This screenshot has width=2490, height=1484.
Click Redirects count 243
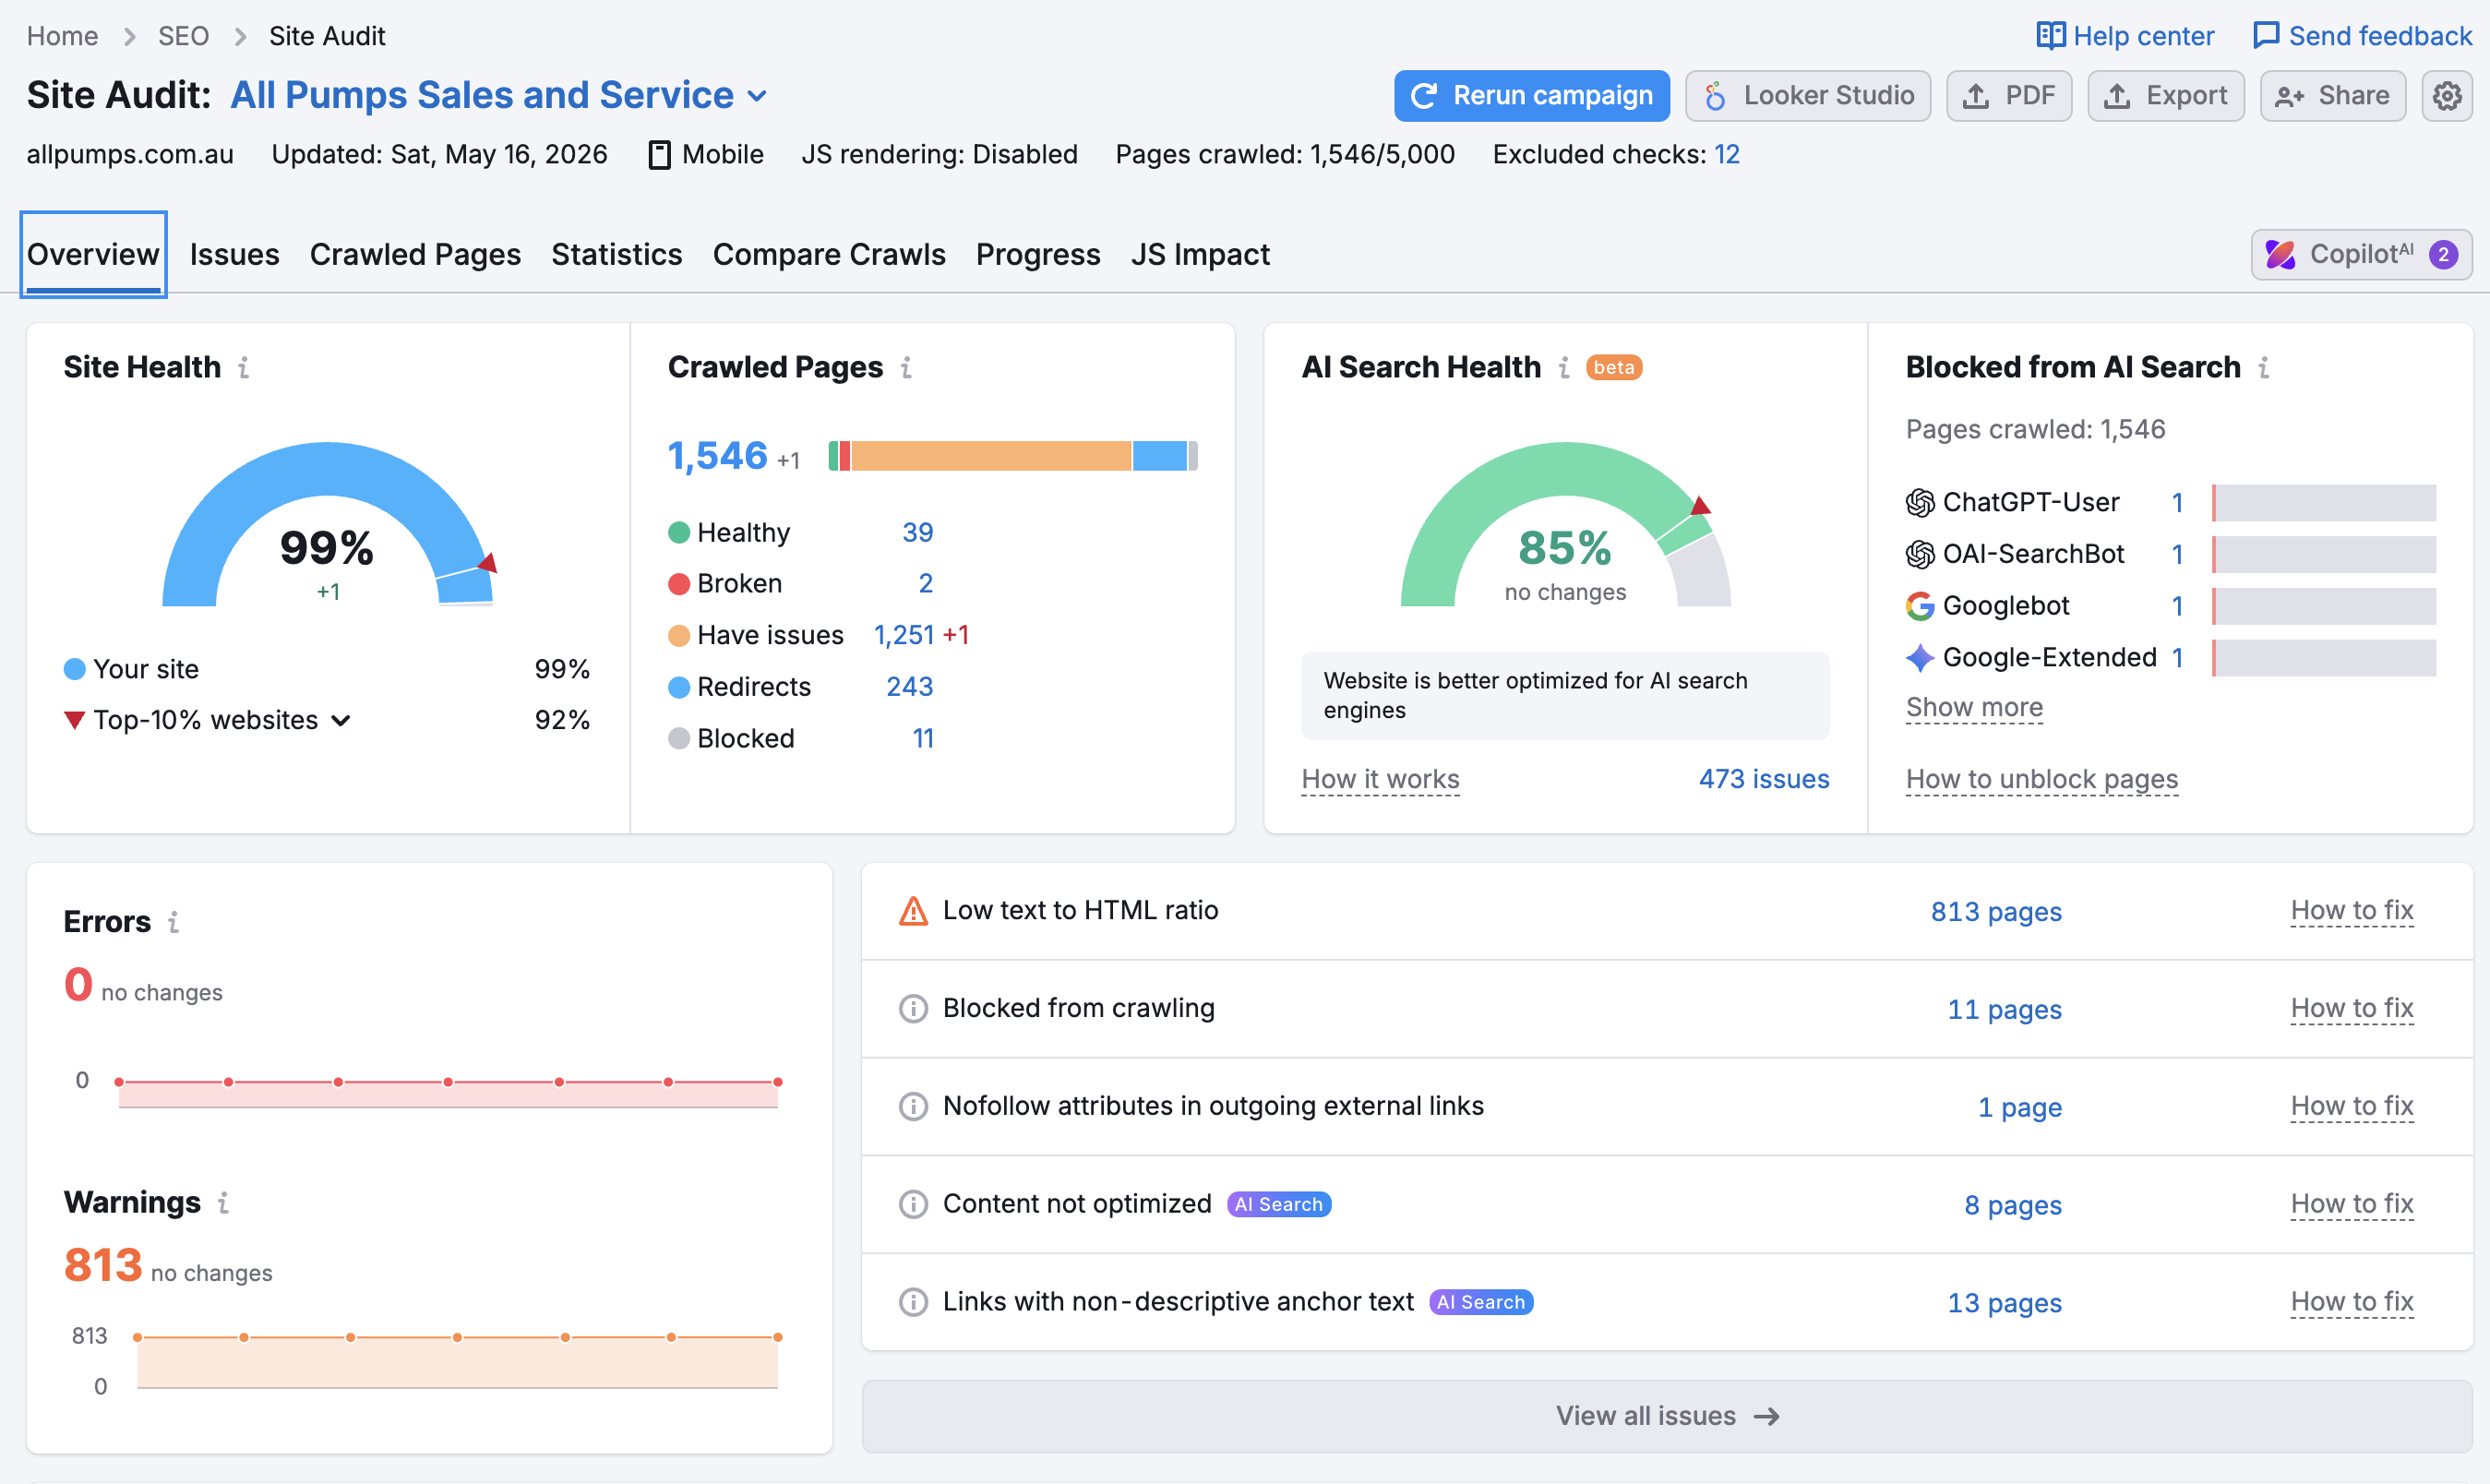[909, 688]
